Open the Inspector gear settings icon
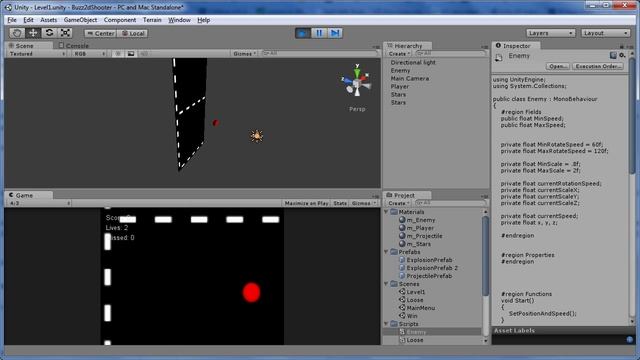 (622, 55)
